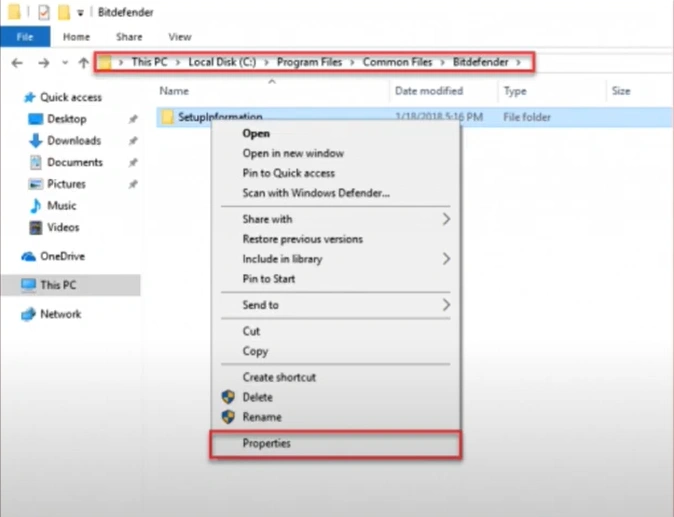This screenshot has height=517, width=674.
Task: Choose Open in new window
Action: tap(336, 153)
